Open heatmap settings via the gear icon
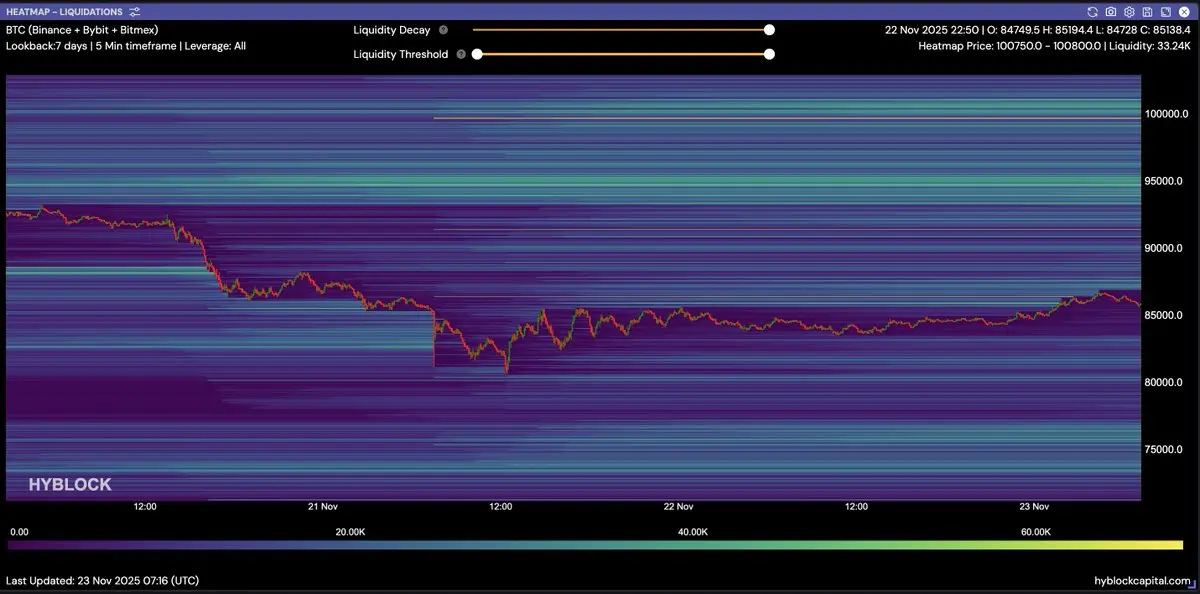 pos(1129,12)
